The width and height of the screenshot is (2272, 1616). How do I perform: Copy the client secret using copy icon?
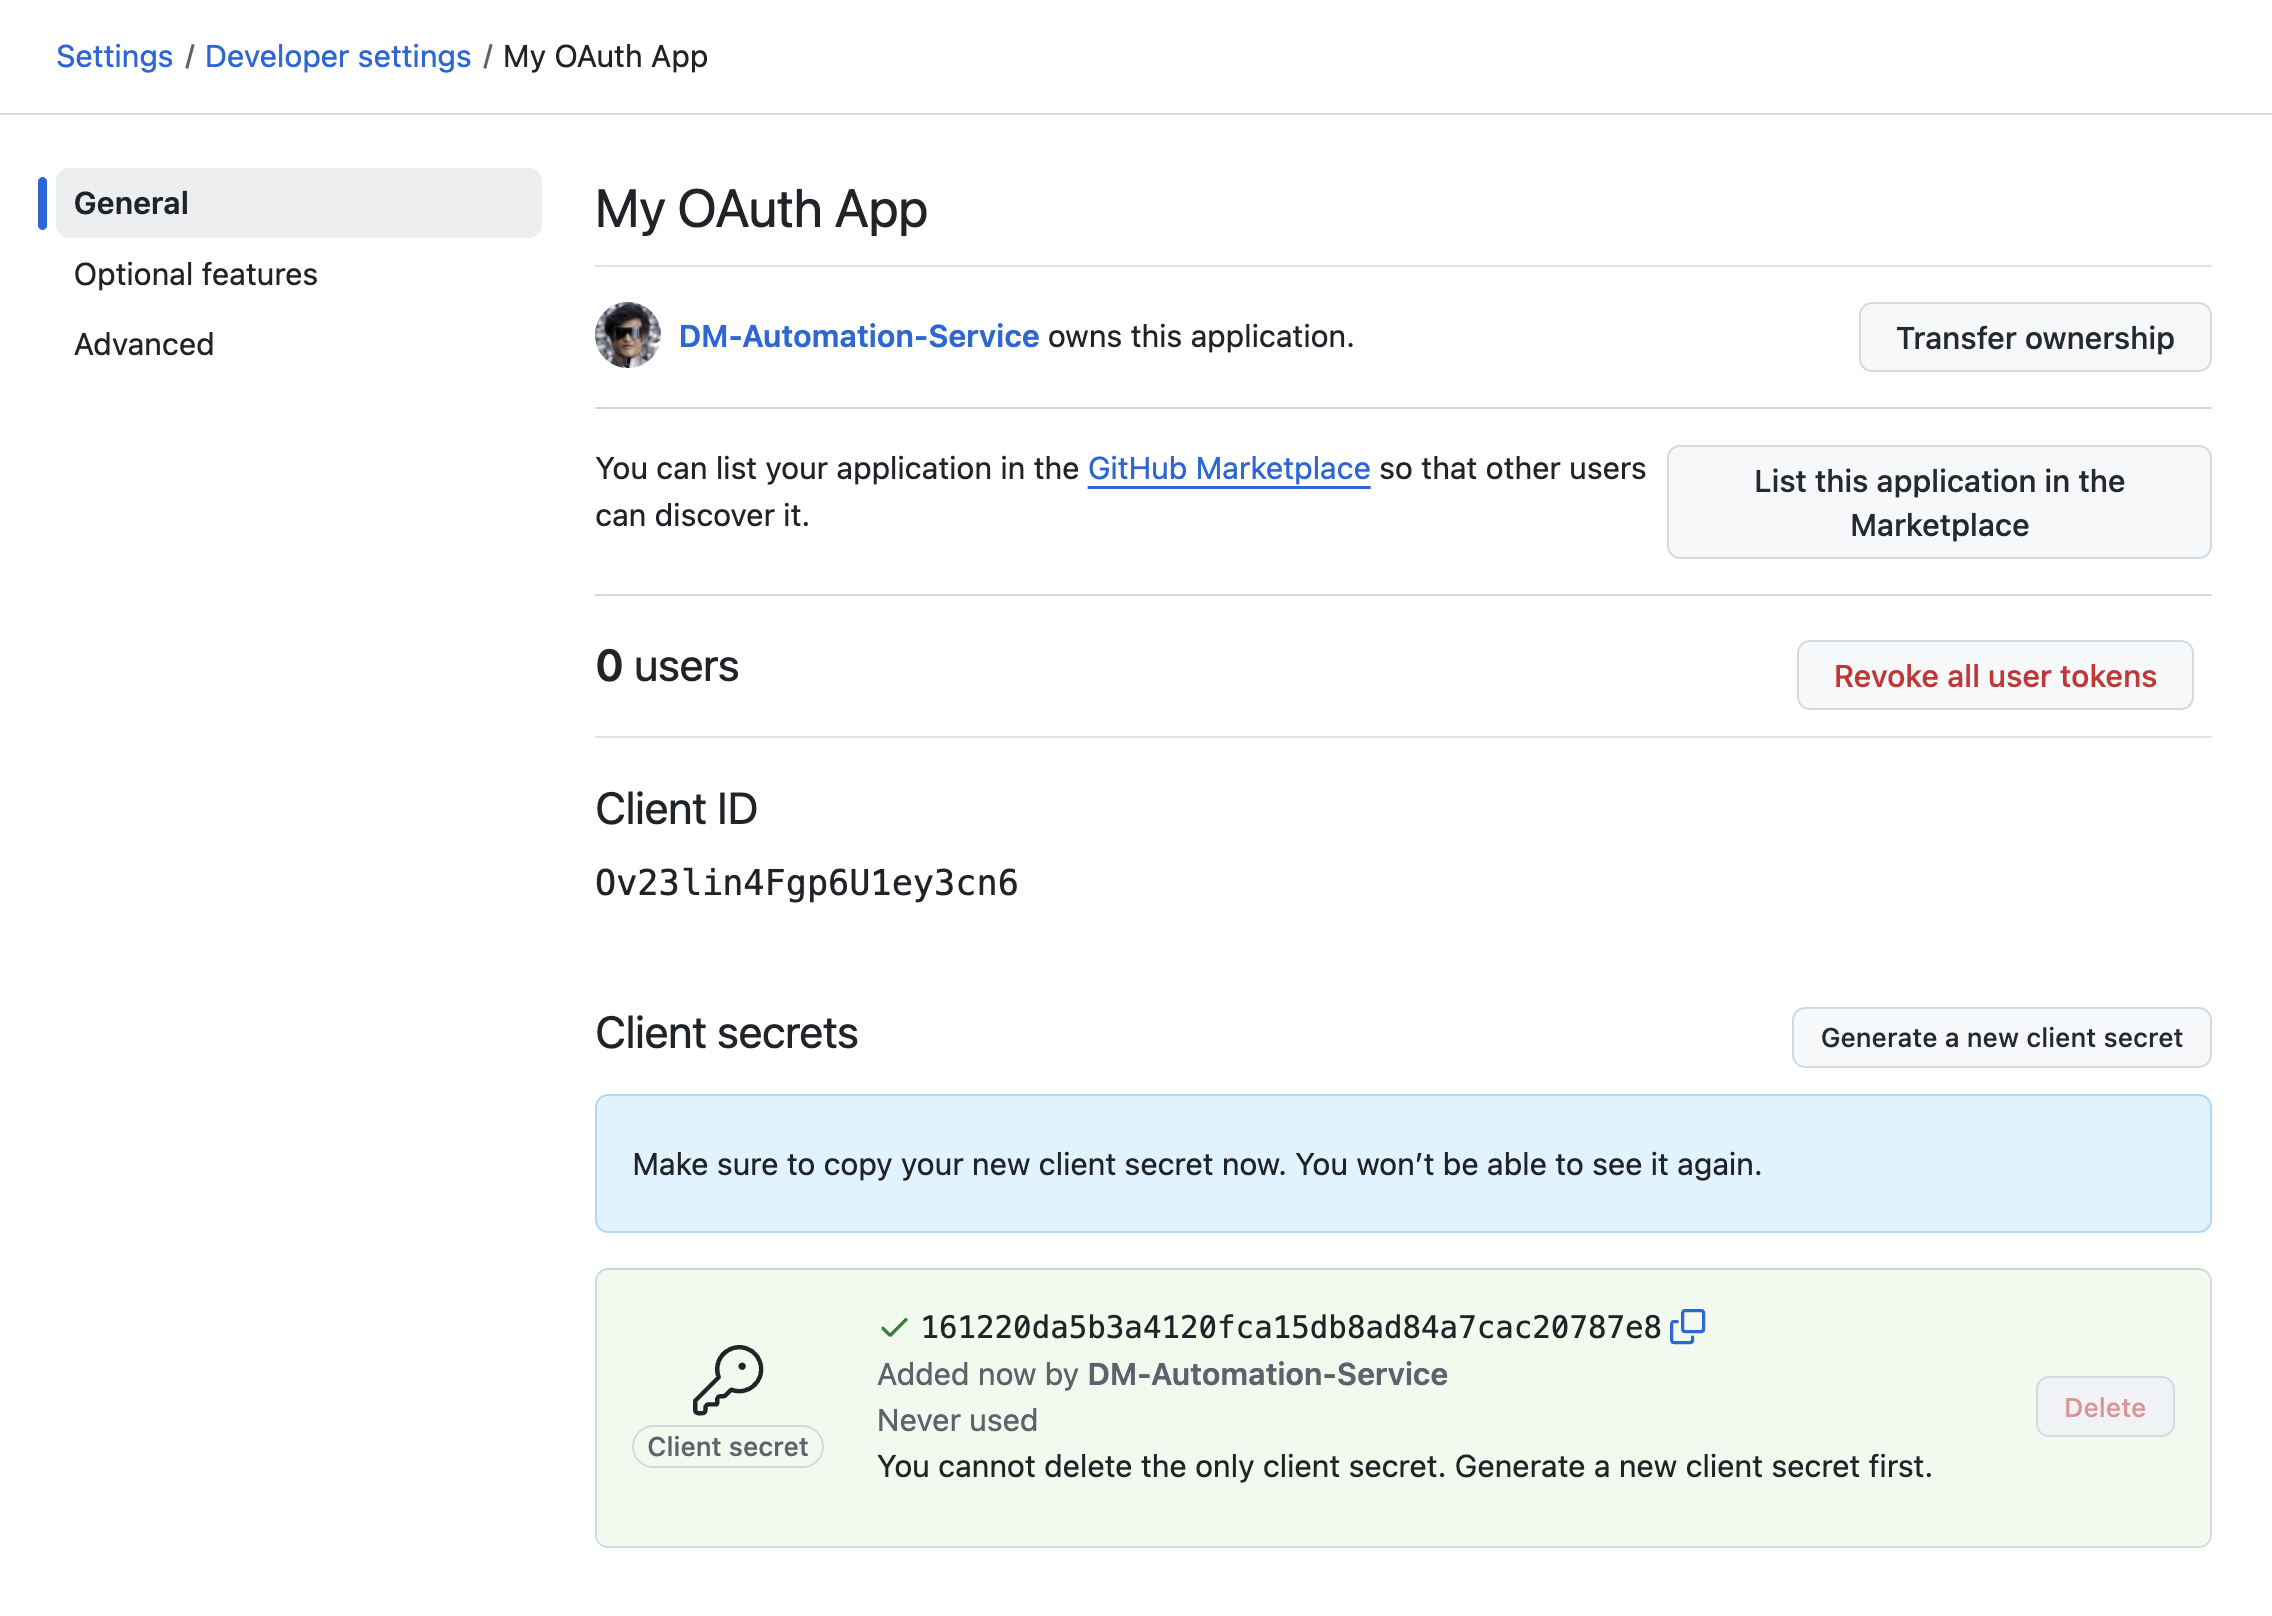pyautogui.click(x=1687, y=1326)
